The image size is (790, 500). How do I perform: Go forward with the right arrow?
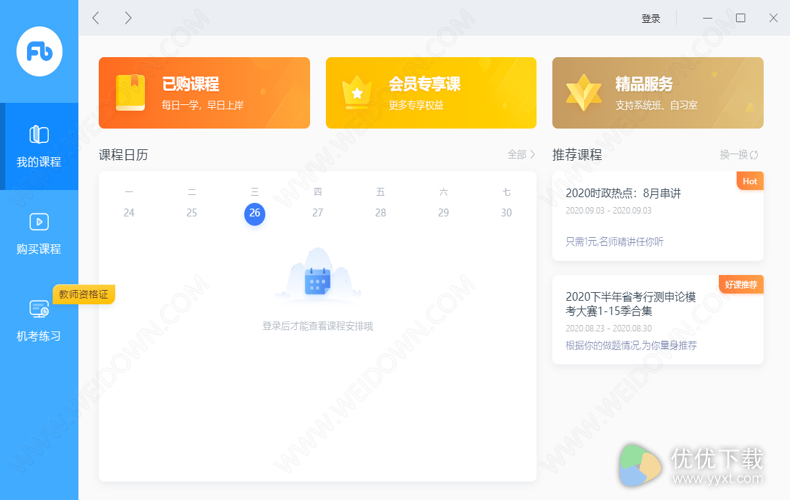click(x=128, y=18)
